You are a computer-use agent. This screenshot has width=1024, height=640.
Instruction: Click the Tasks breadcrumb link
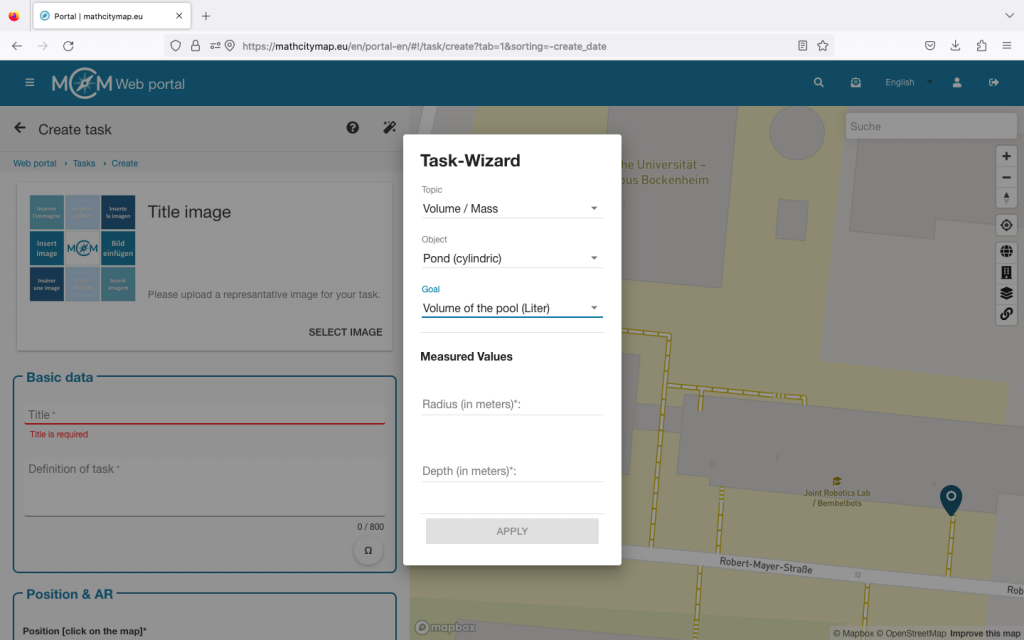[x=84, y=163]
